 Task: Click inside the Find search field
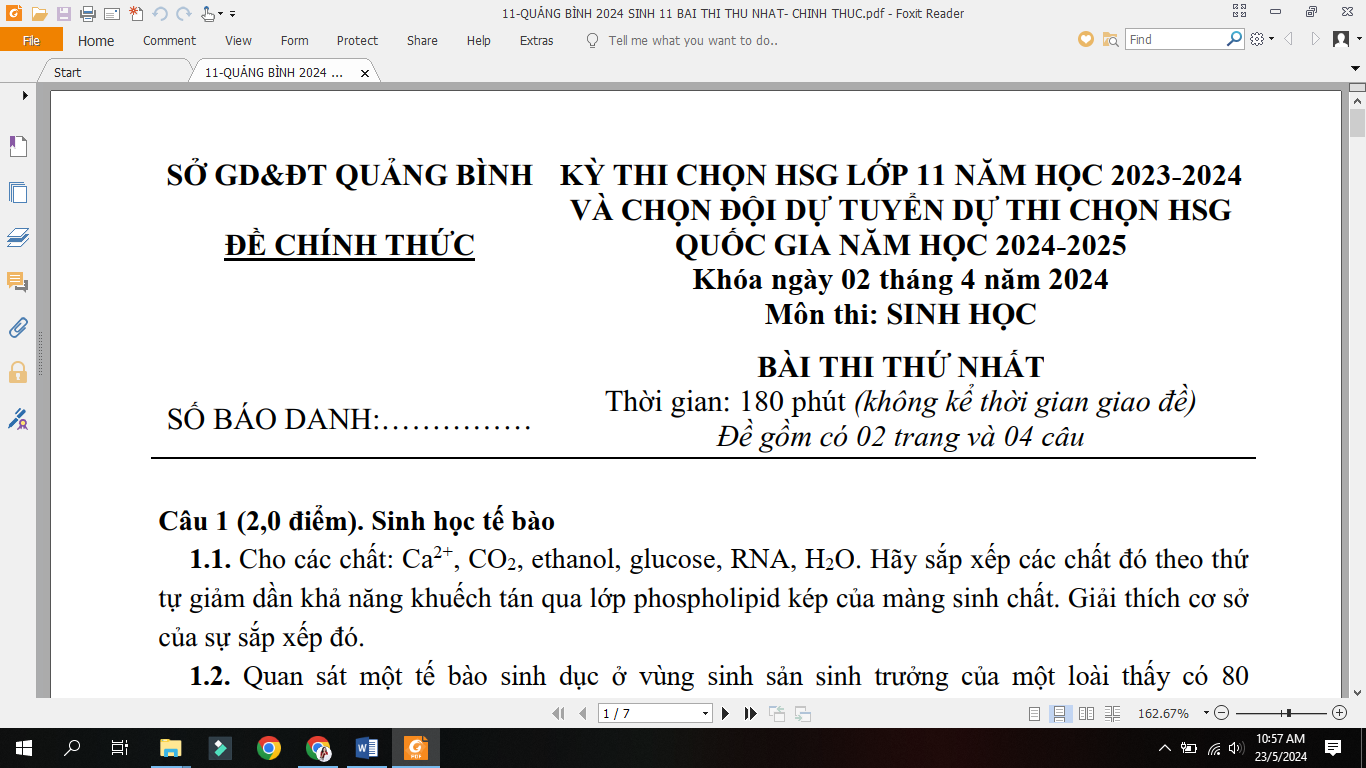pos(1175,39)
